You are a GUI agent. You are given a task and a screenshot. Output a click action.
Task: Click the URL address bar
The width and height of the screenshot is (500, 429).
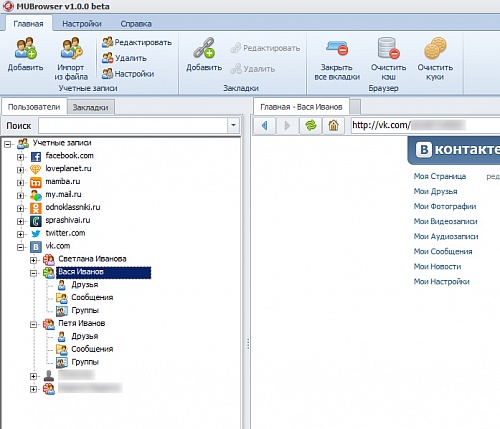coord(425,125)
